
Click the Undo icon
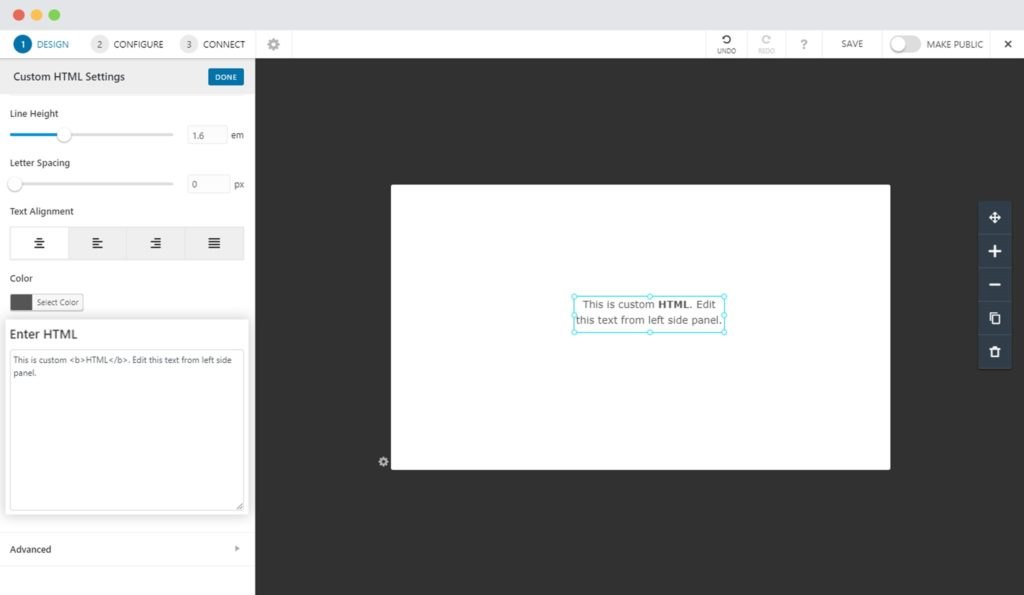pyautogui.click(x=726, y=43)
